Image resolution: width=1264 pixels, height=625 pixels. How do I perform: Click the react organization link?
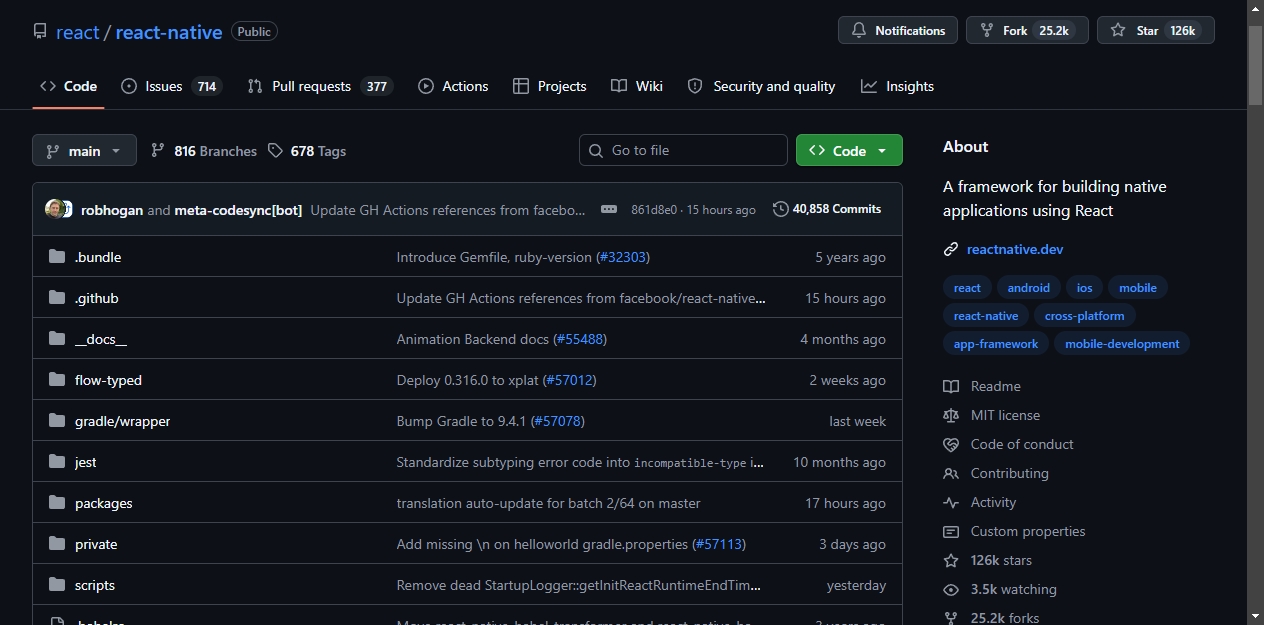pyautogui.click(x=78, y=32)
